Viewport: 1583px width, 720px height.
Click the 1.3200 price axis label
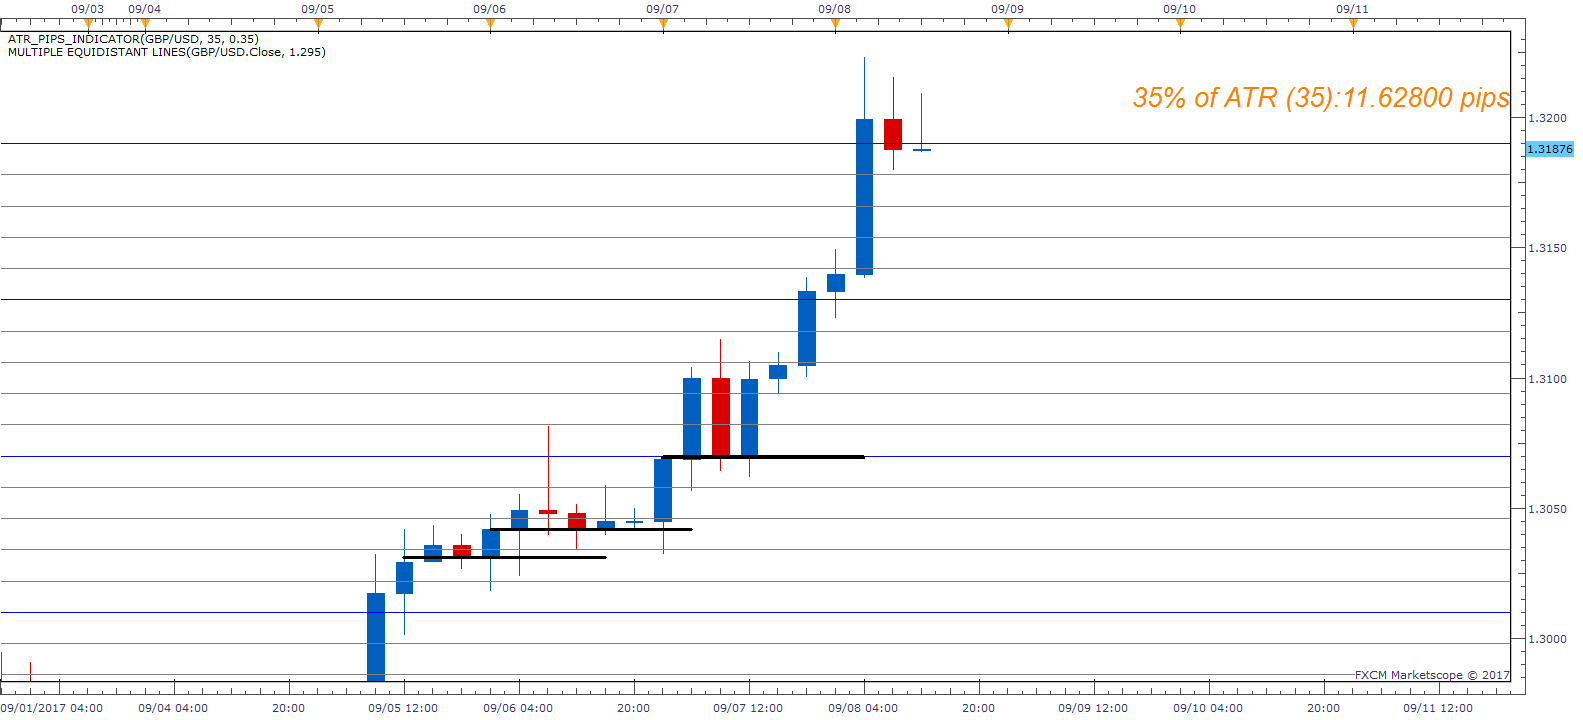pos(1548,118)
